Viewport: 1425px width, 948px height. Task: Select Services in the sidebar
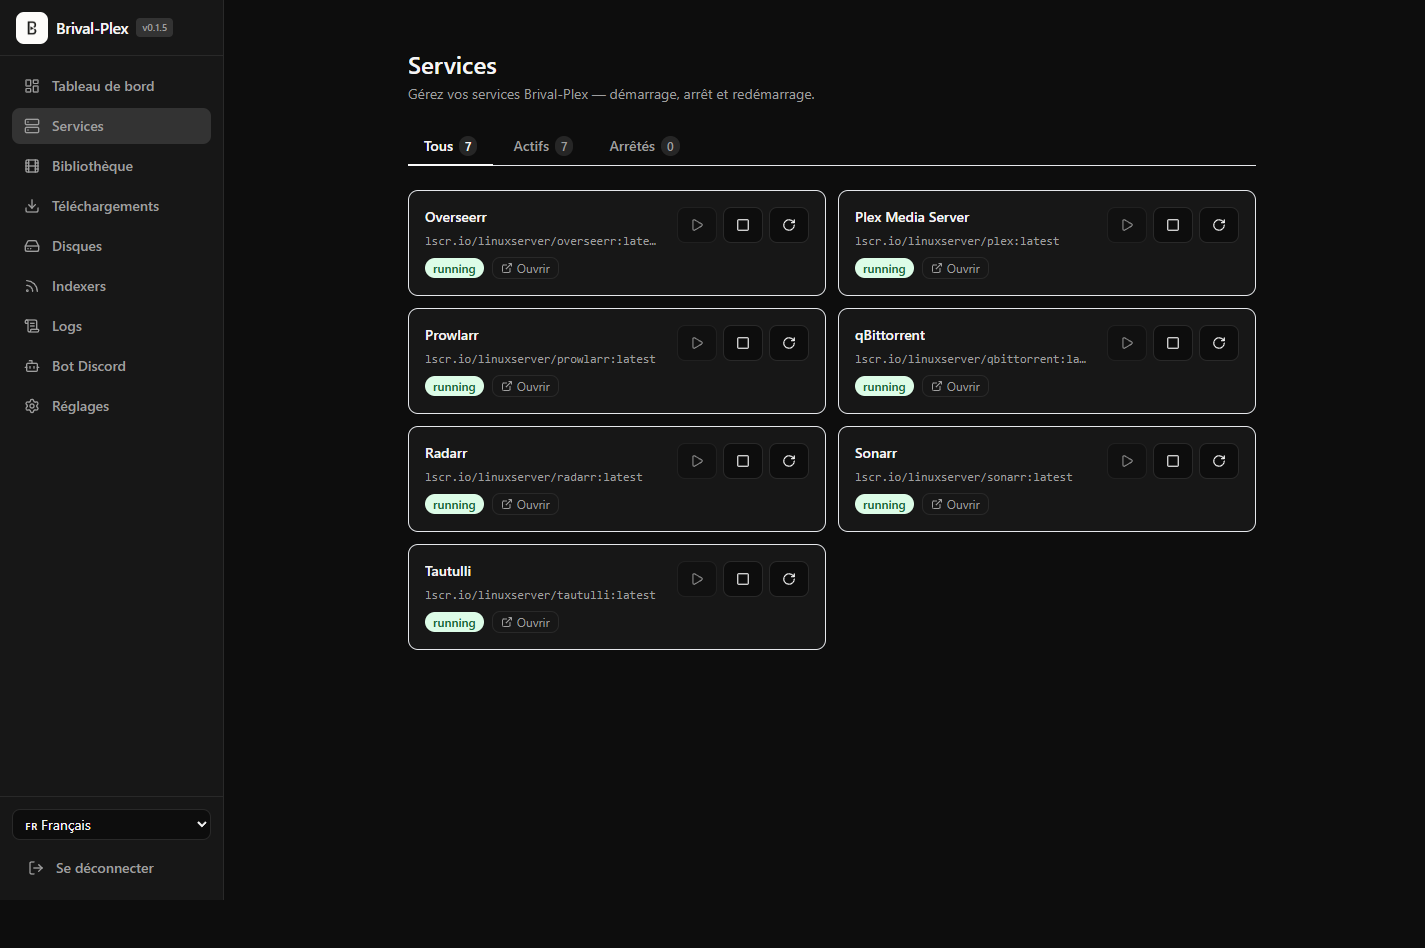[x=111, y=126]
